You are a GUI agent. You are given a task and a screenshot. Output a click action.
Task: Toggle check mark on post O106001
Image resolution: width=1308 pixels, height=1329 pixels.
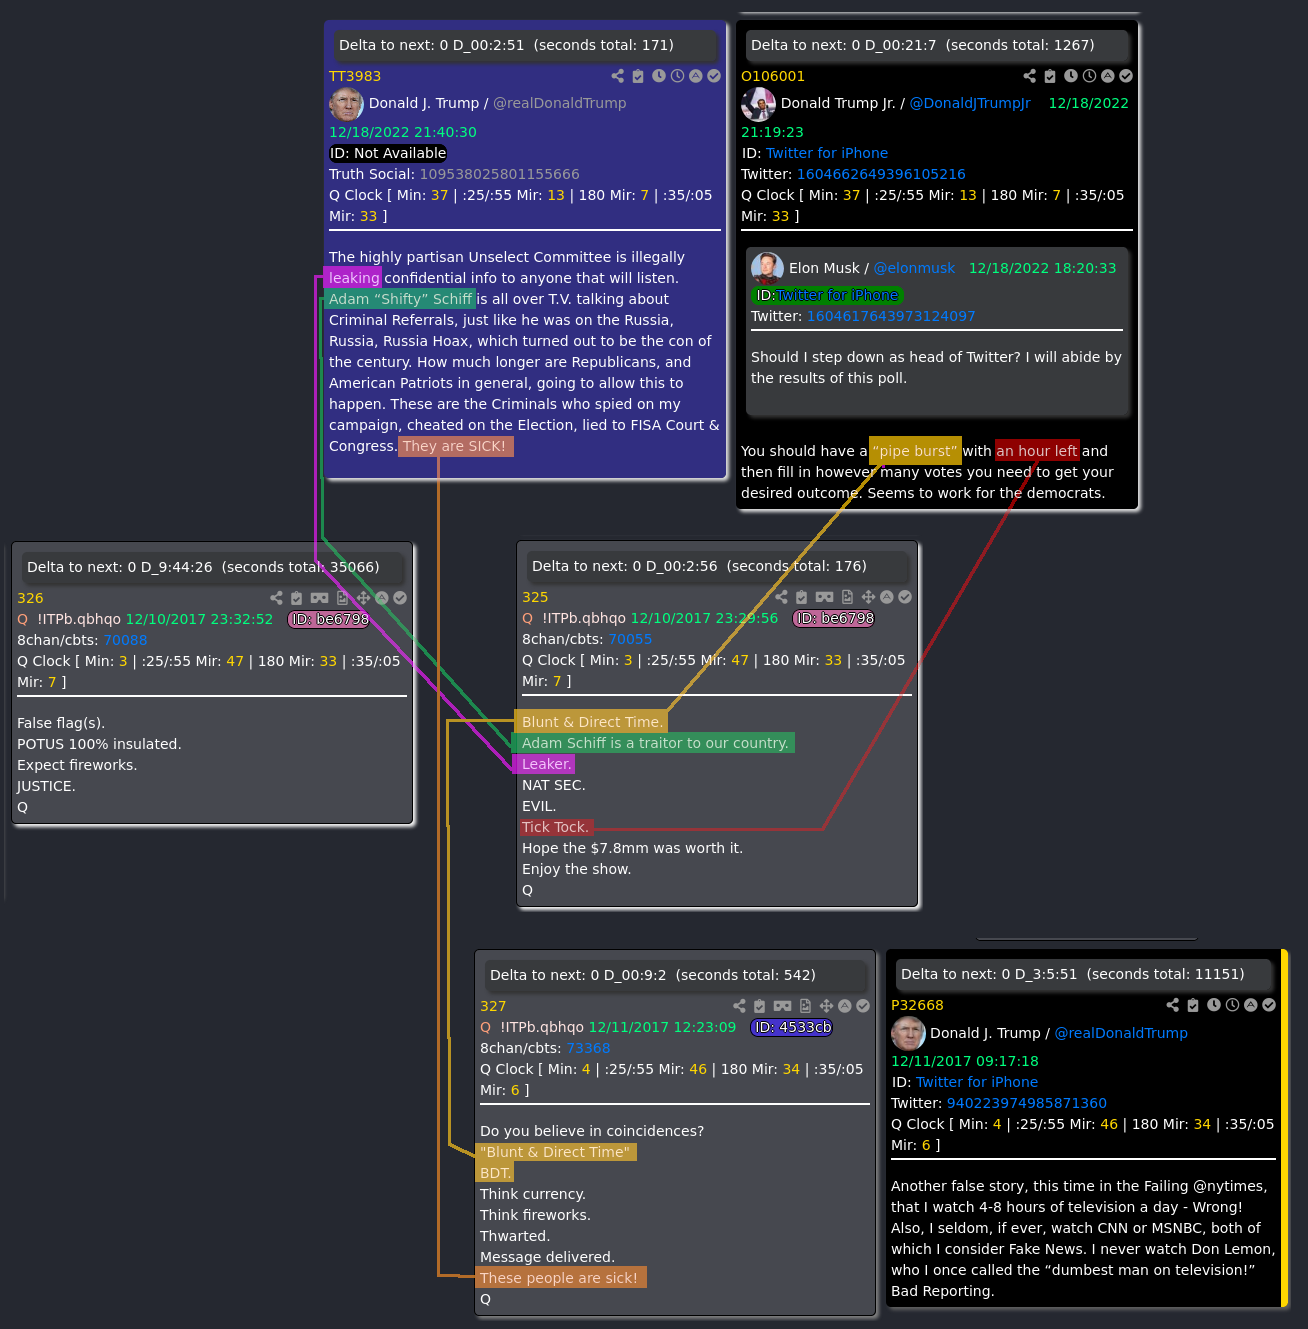(1126, 76)
